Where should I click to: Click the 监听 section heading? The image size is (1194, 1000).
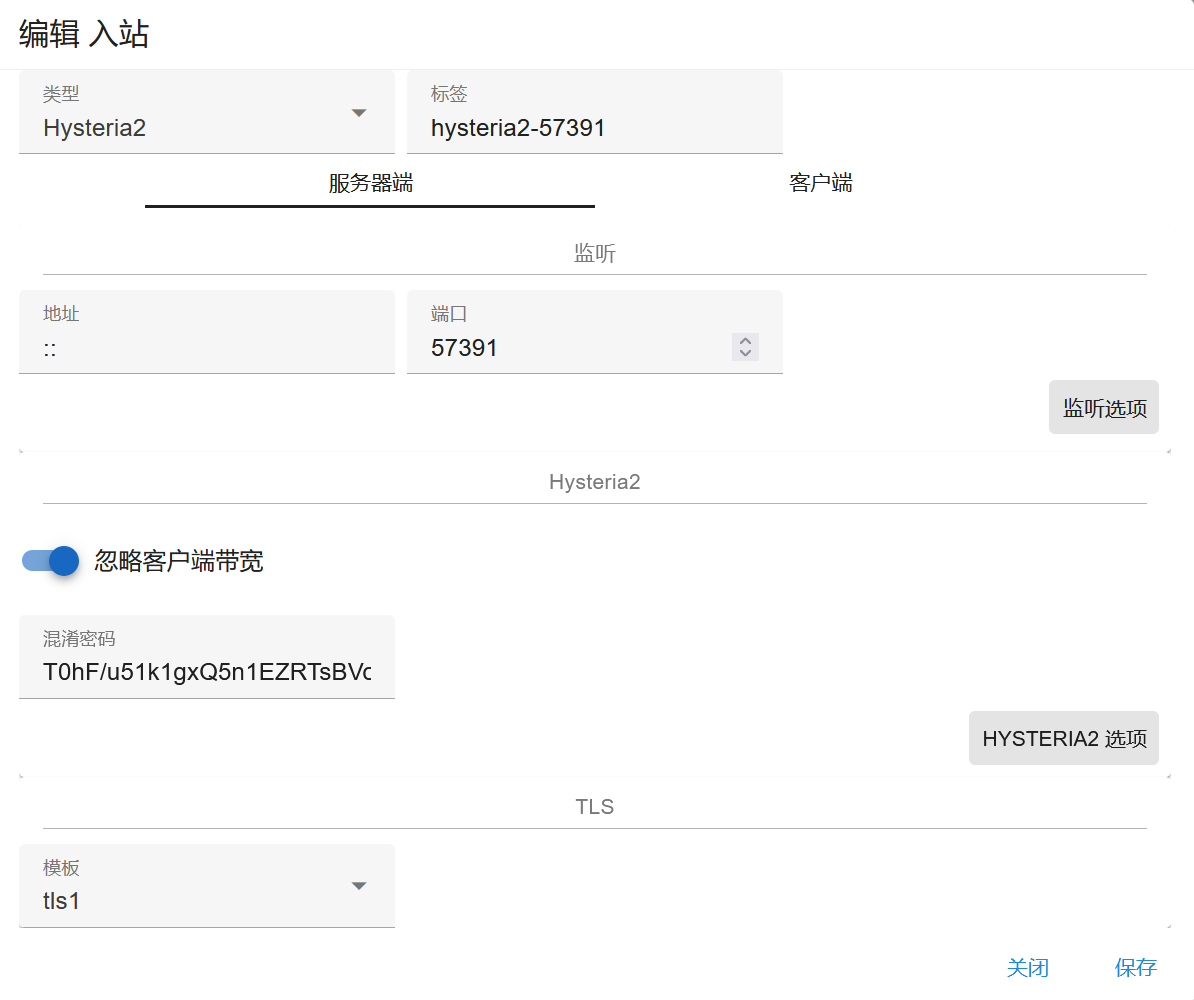[594, 254]
